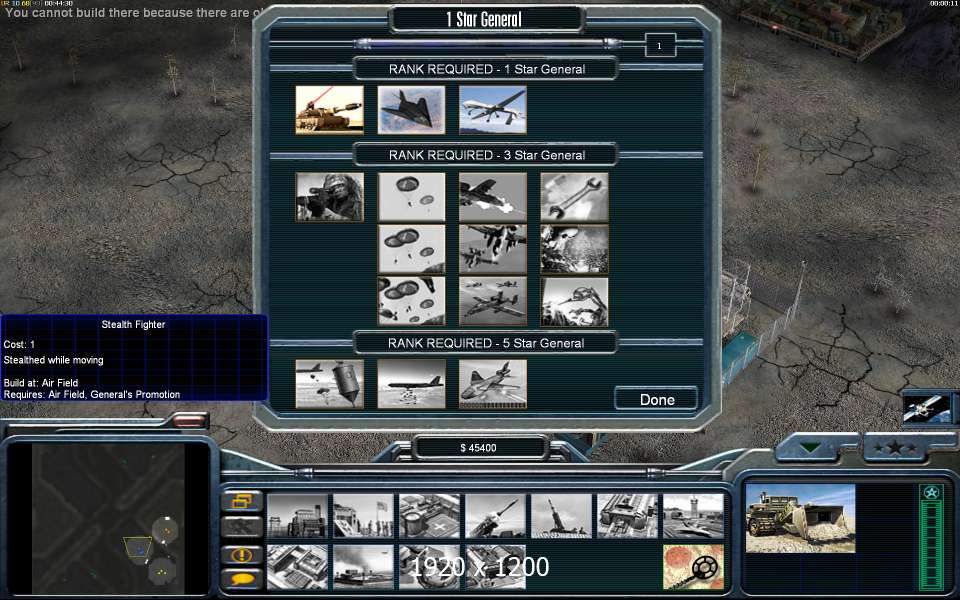Choose the second-level Paradrop parachute icon
960x600 pixels.
click(411, 249)
